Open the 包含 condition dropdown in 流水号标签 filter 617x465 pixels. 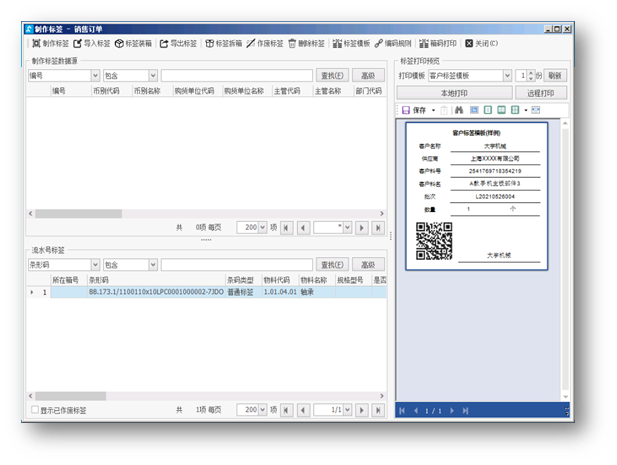(x=153, y=265)
